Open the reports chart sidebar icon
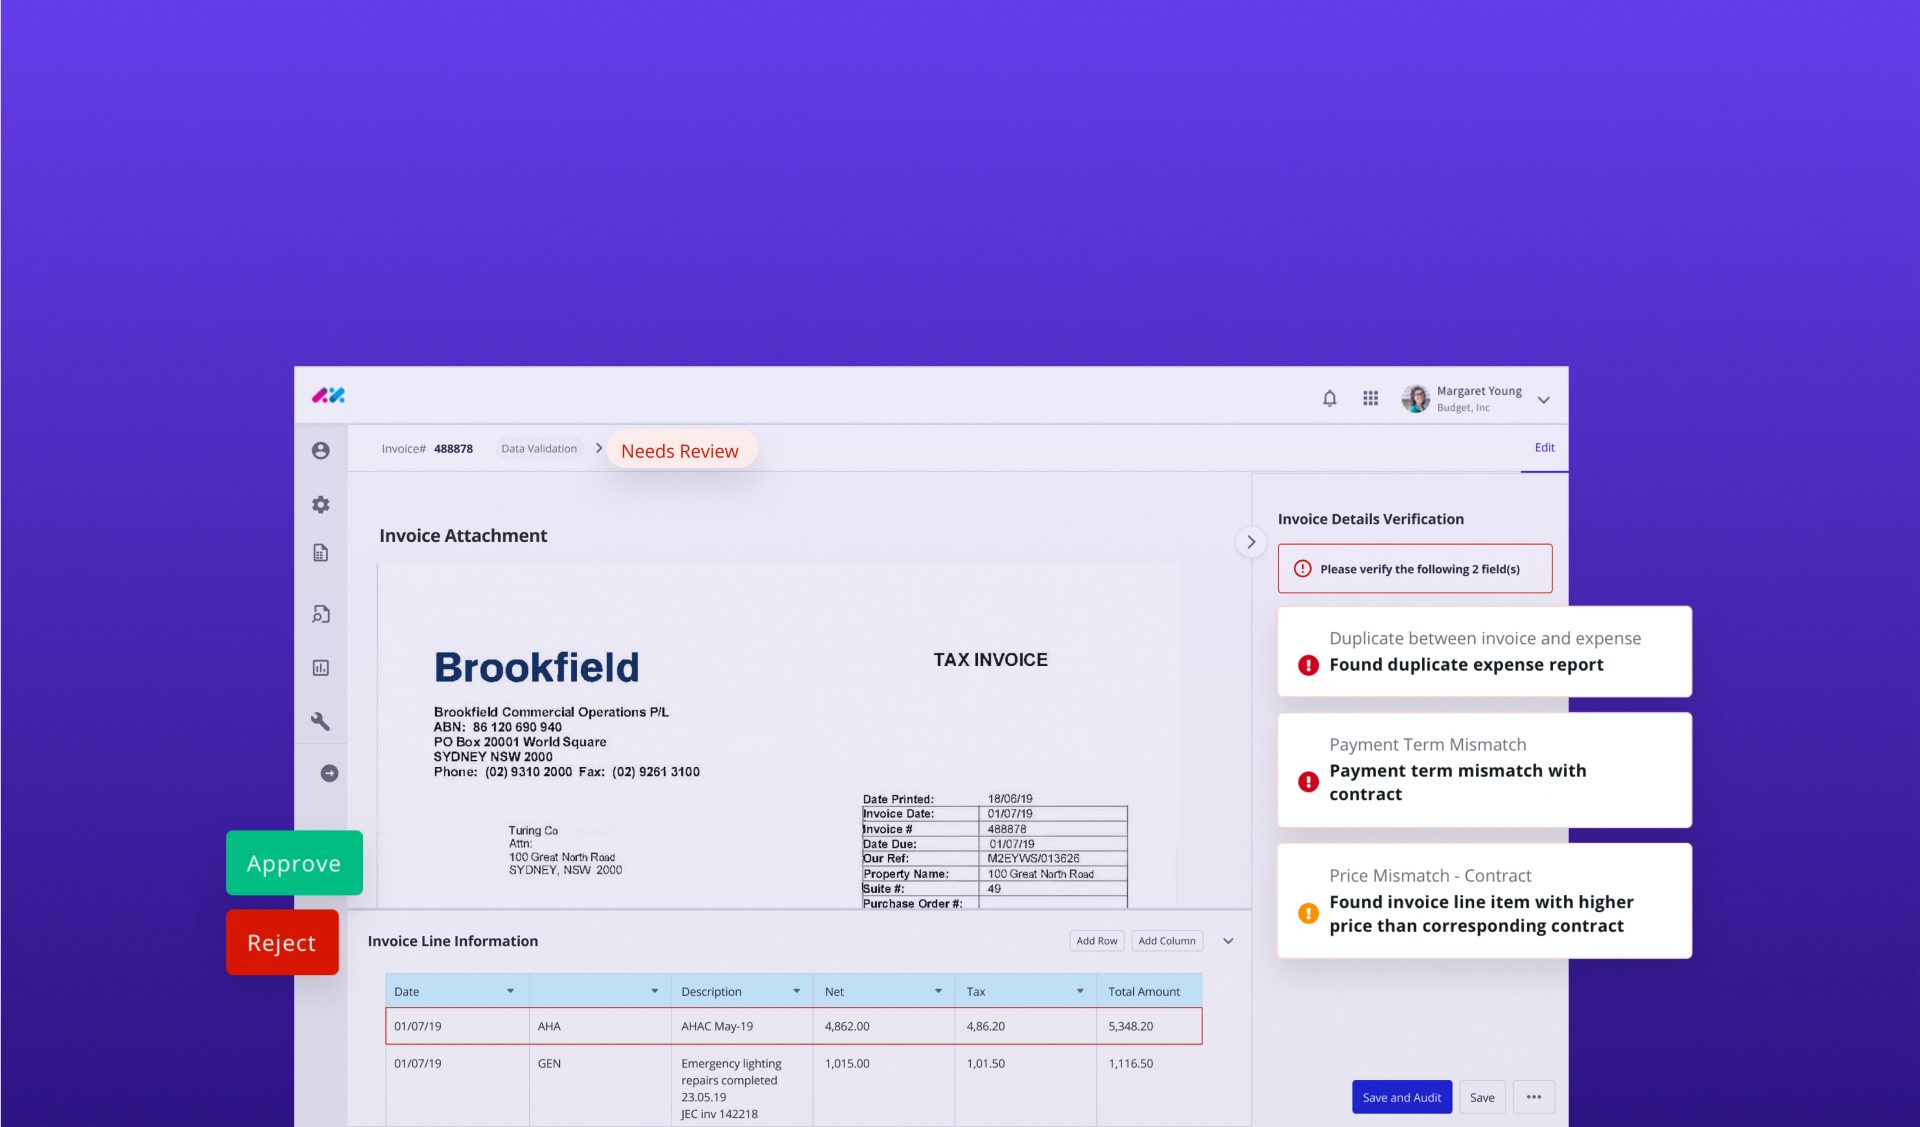 click(320, 668)
